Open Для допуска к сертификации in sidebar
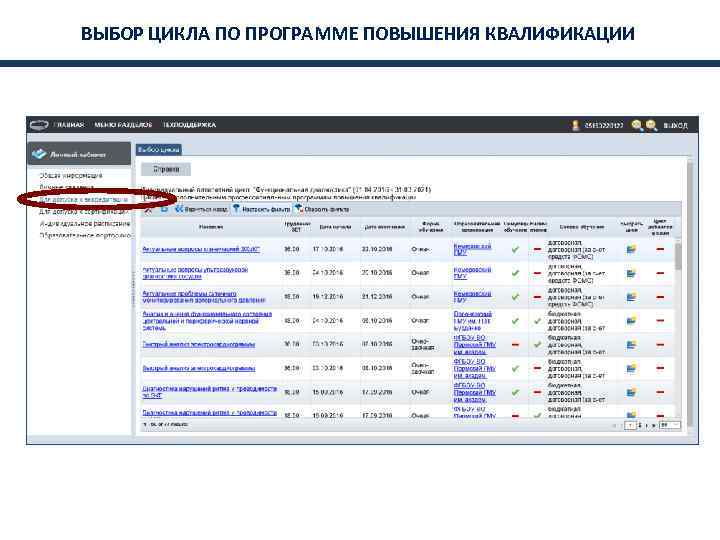This screenshot has height=540, width=720. click(84, 212)
